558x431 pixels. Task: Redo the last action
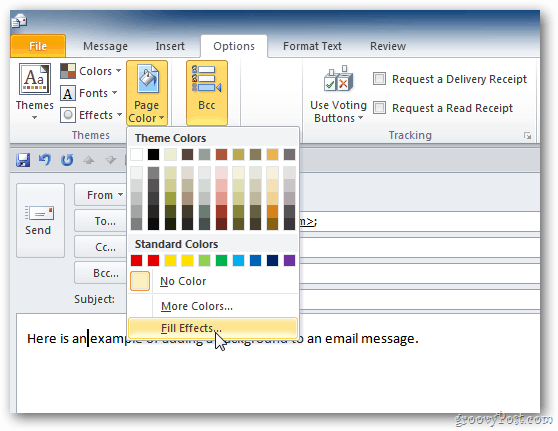point(67,160)
